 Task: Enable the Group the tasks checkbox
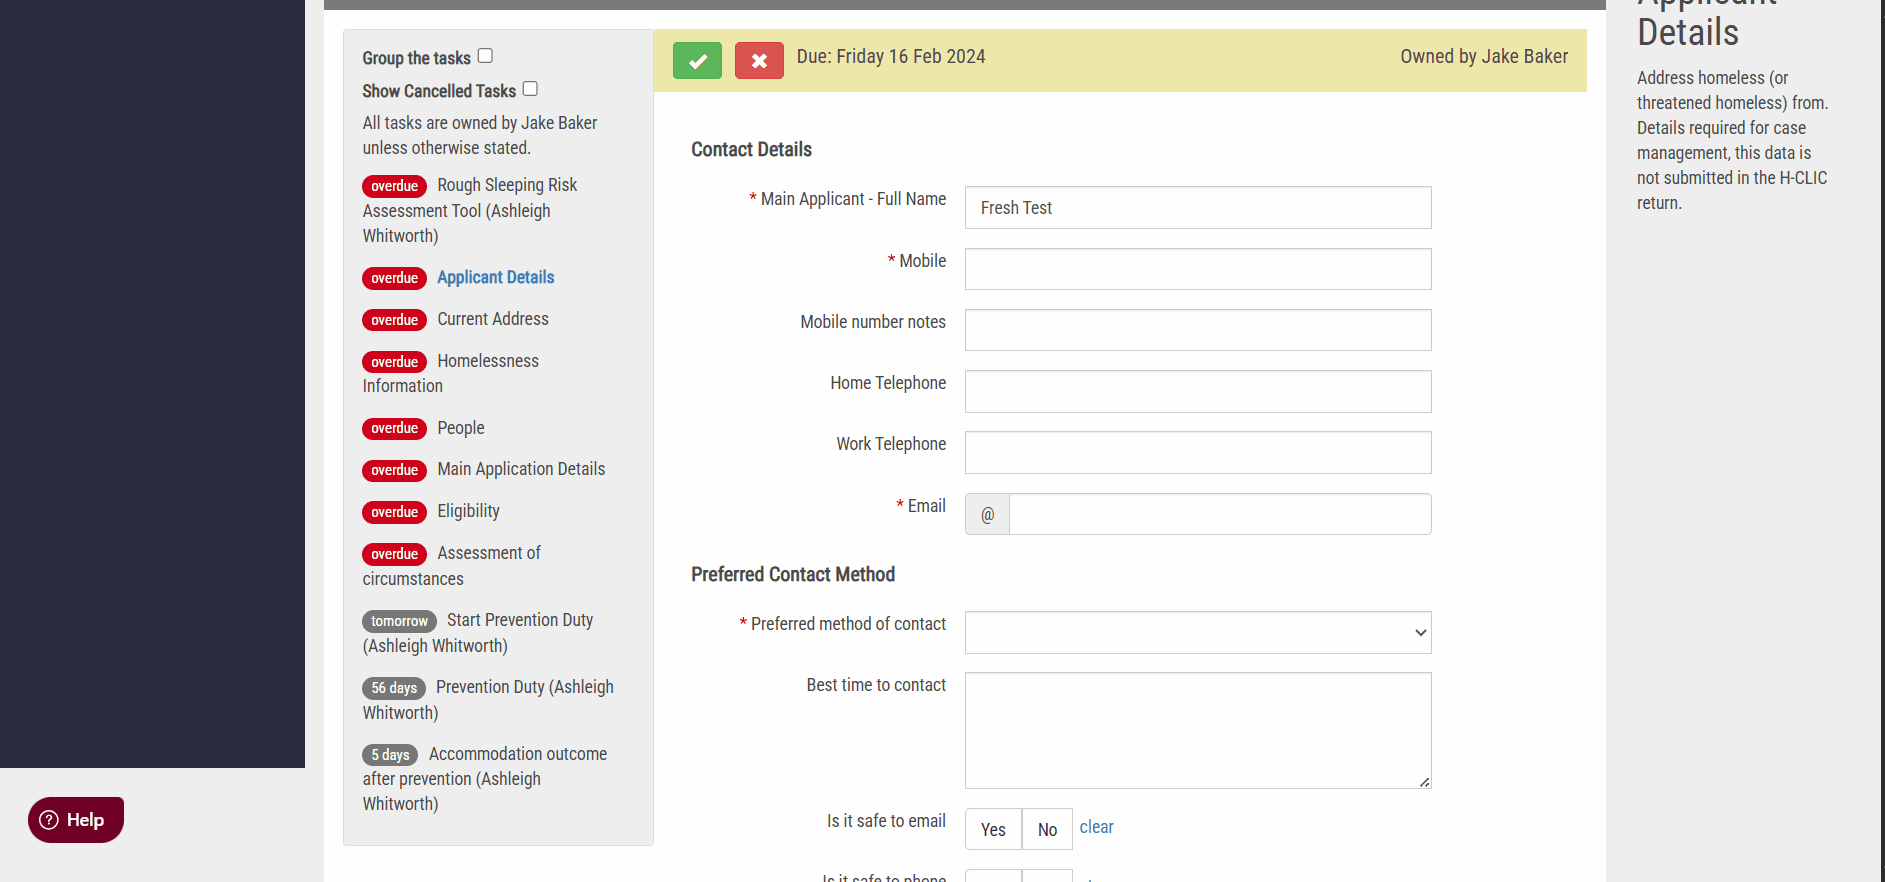[x=485, y=56]
